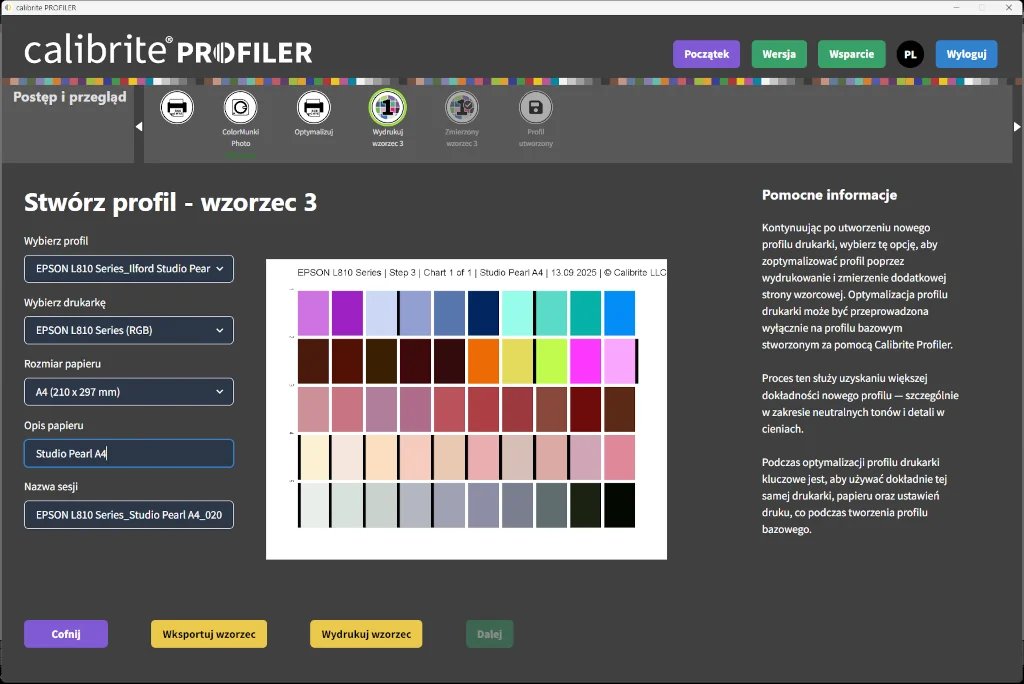
Task: Click inside the Opis papieru text field
Action: click(x=128, y=453)
